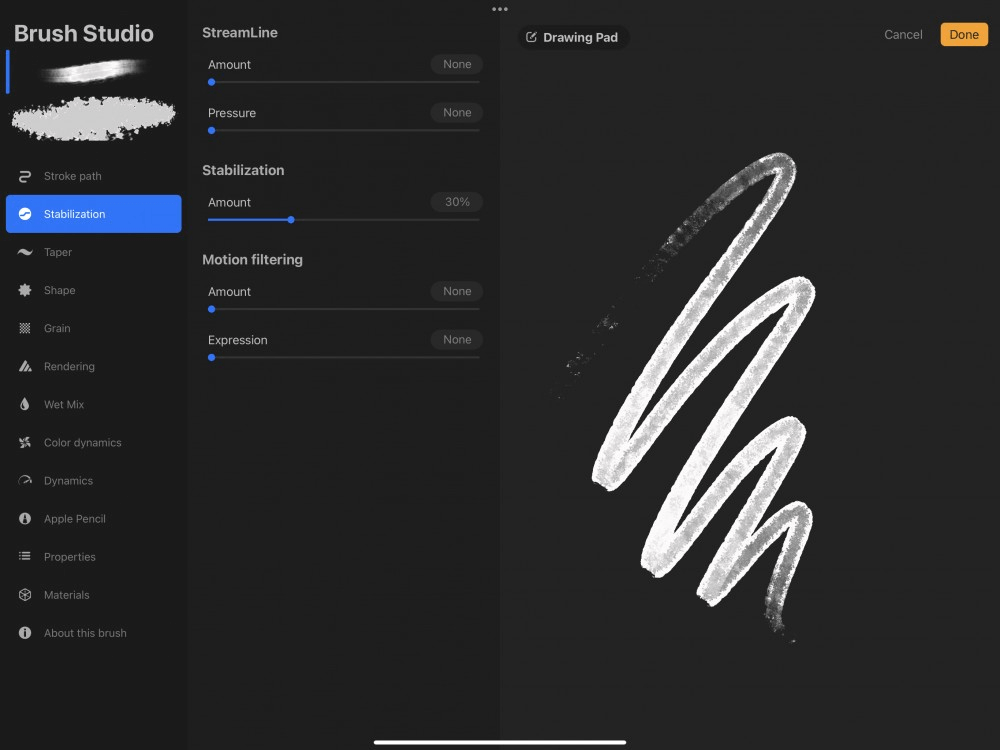Confirm changes with Done button
This screenshot has width=1000, height=750.
pyautogui.click(x=964, y=34)
